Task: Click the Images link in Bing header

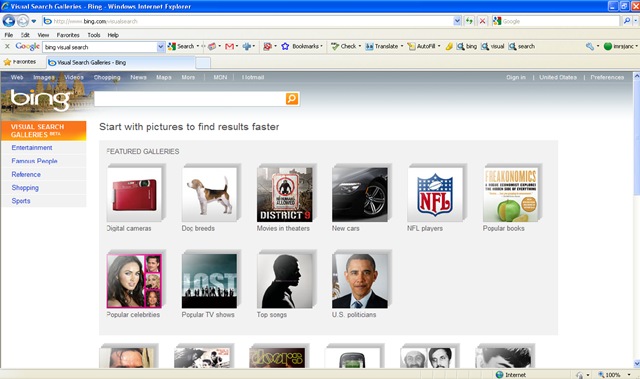Action: point(44,77)
